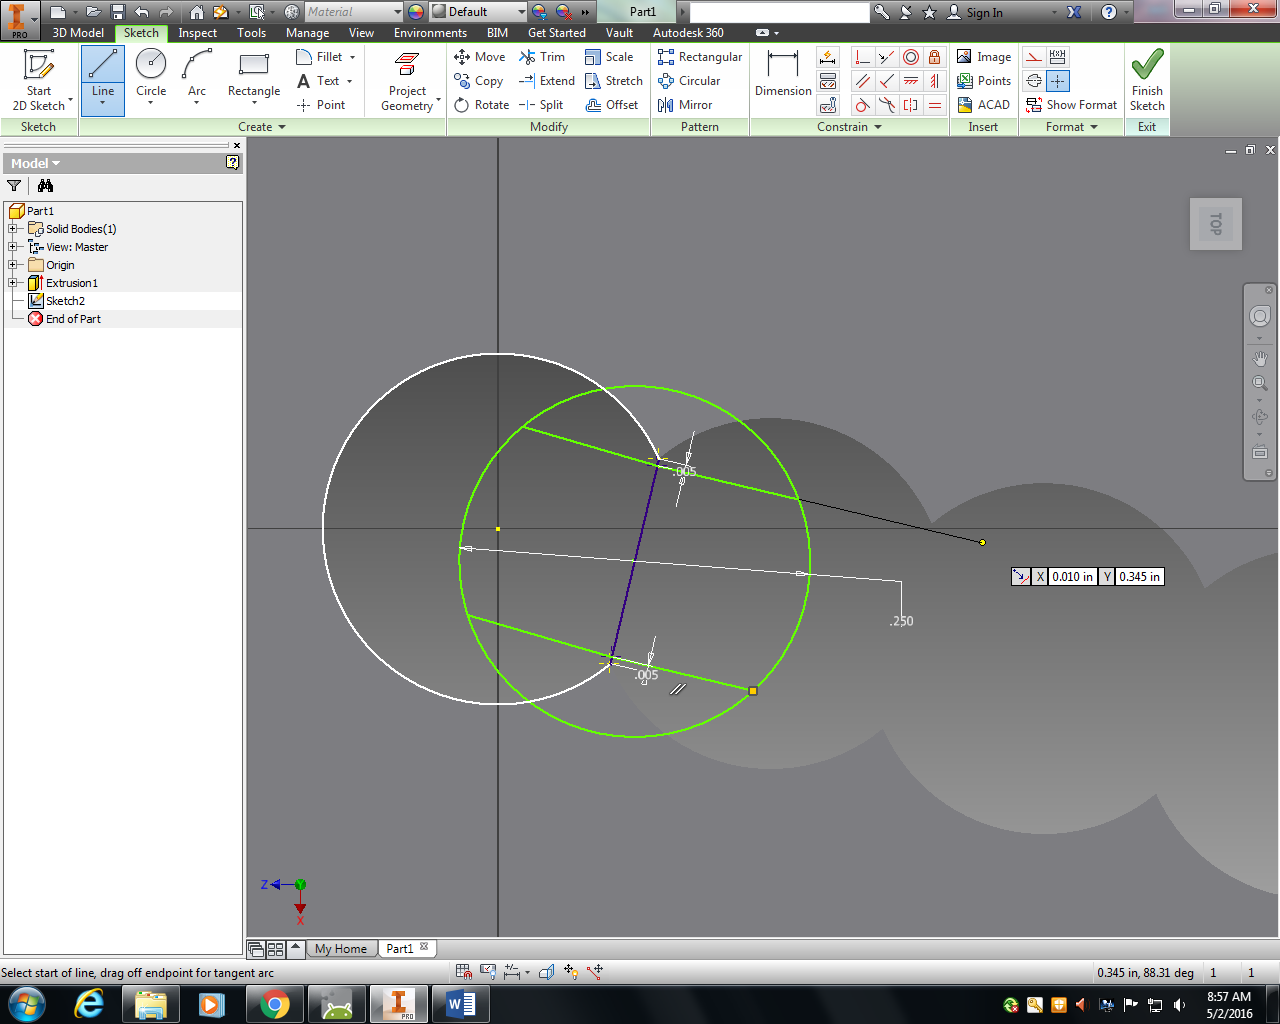Click the Mirror pattern button
This screenshot has width=1280, height=1024.
pos(685,105)
